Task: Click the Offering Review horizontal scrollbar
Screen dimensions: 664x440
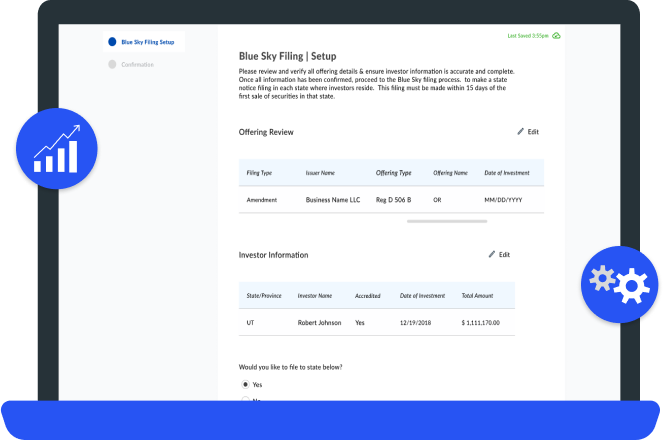Action: (x=447, y=221)
